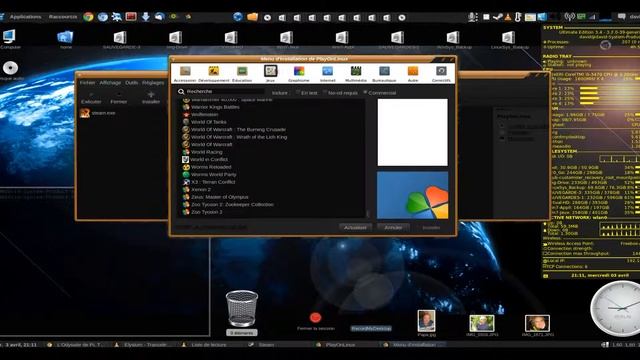Click Fermer toolbar button in PlayOnLinux
The image size is (640, 360).
point(119,98)
